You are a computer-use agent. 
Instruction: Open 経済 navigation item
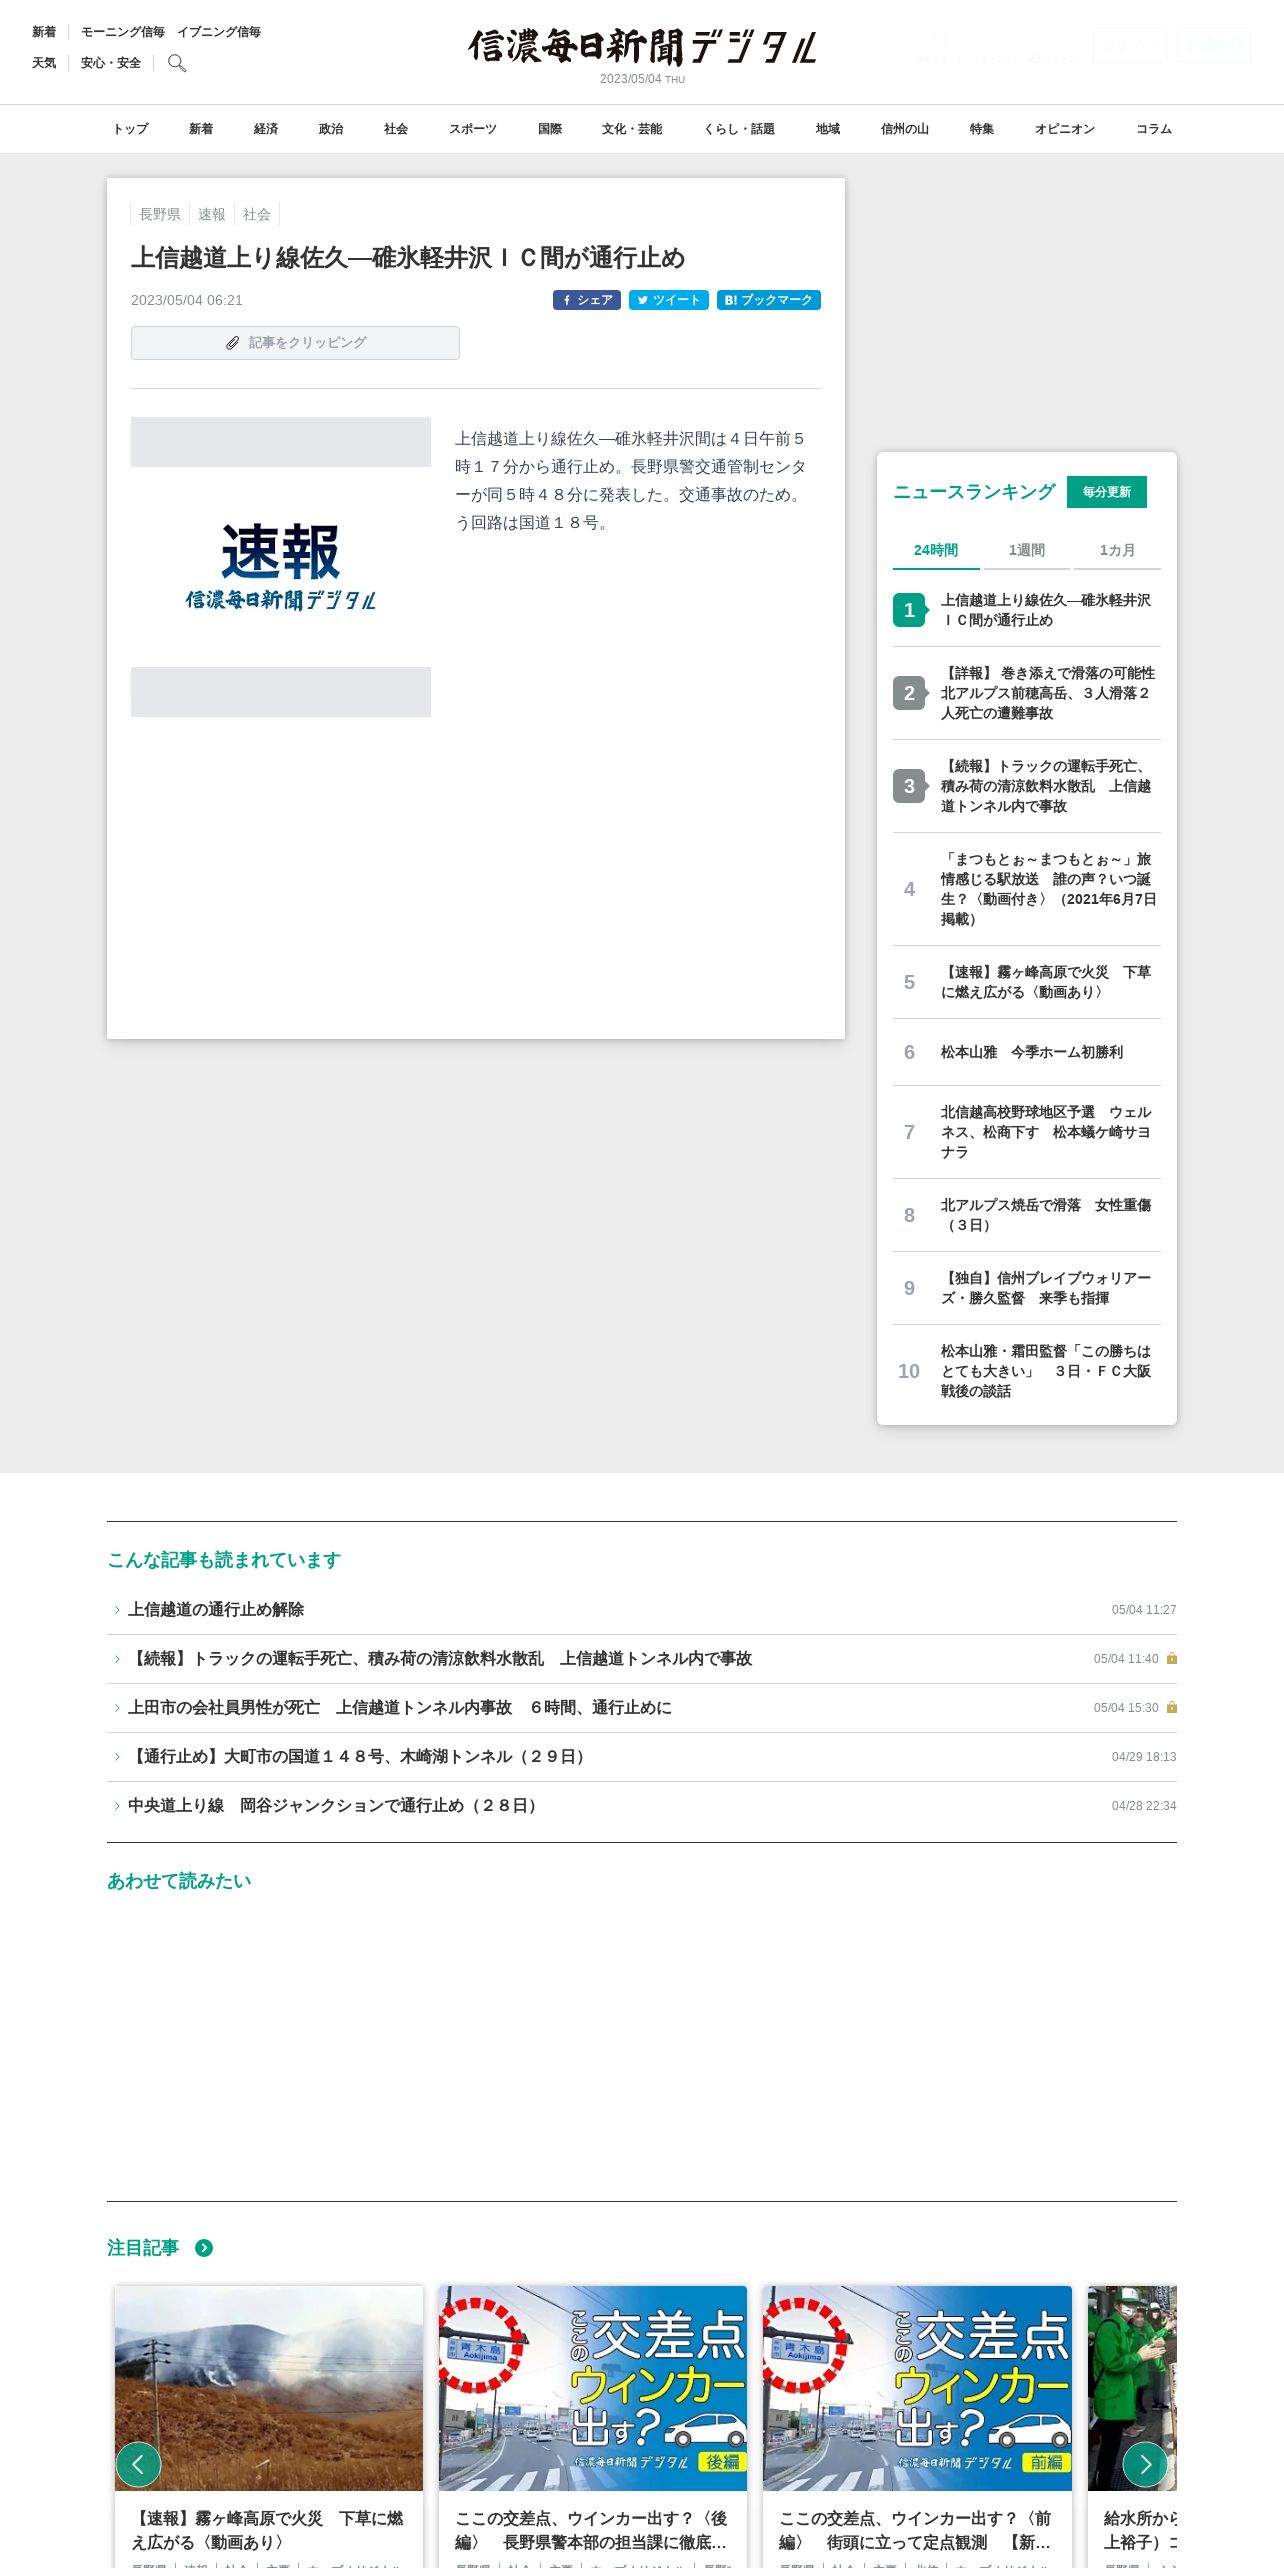(x=266, y=129)
